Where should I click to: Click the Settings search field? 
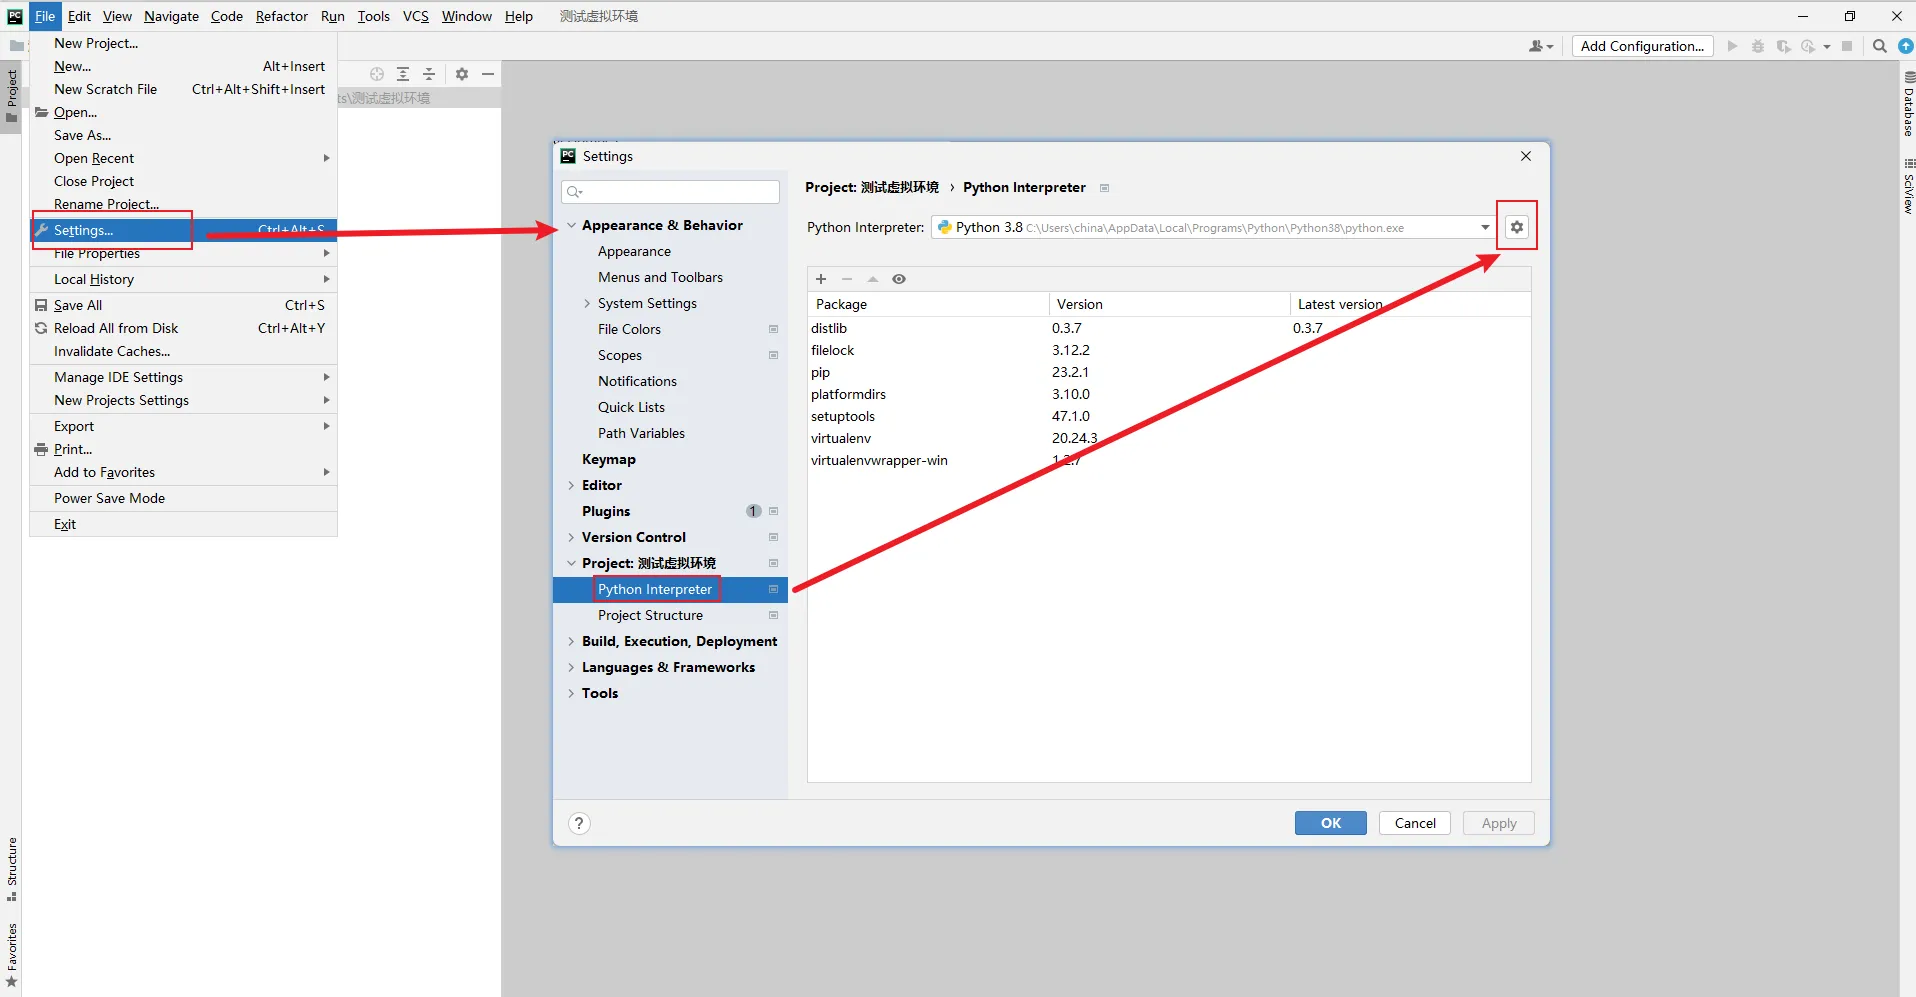[x=670, y=191]
